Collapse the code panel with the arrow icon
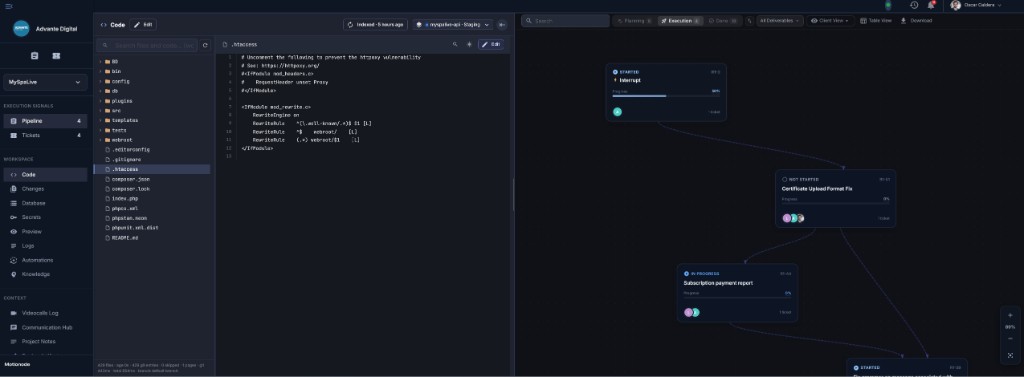1024x377 pixels. (x=502, y=25)
